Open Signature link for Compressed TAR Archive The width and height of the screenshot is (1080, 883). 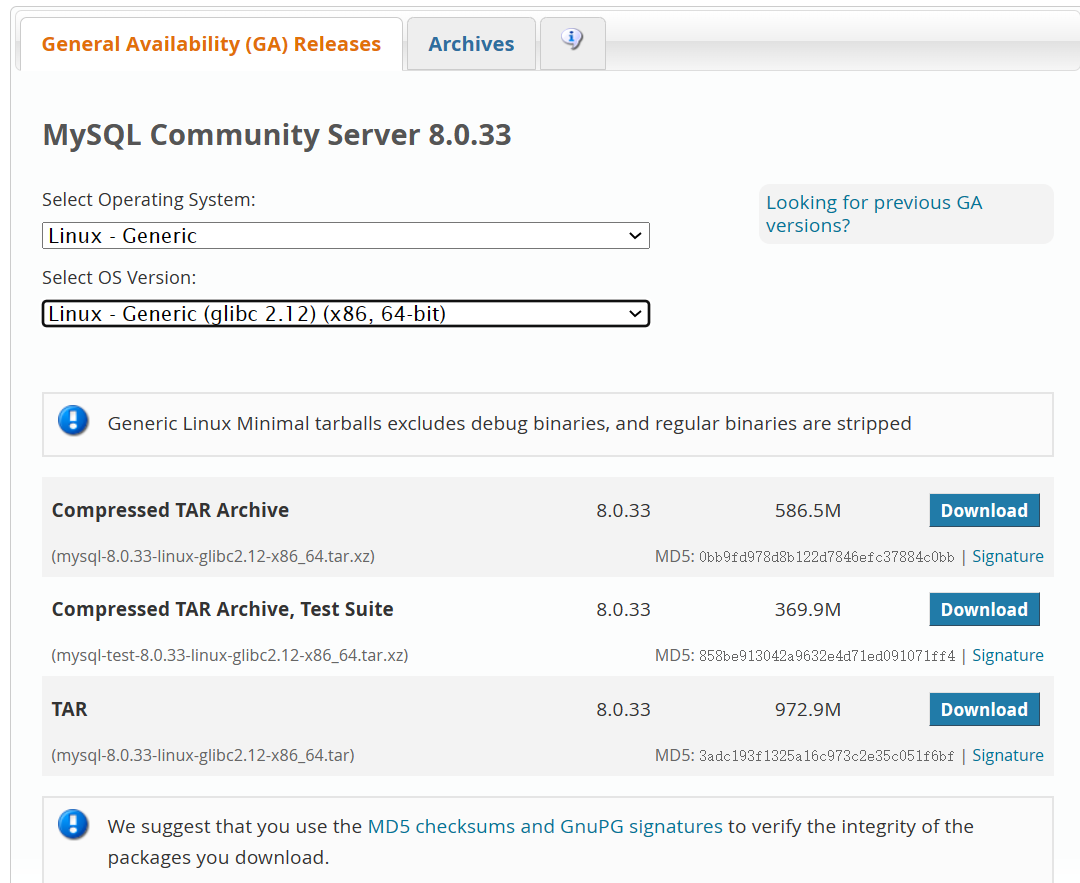1007,556
